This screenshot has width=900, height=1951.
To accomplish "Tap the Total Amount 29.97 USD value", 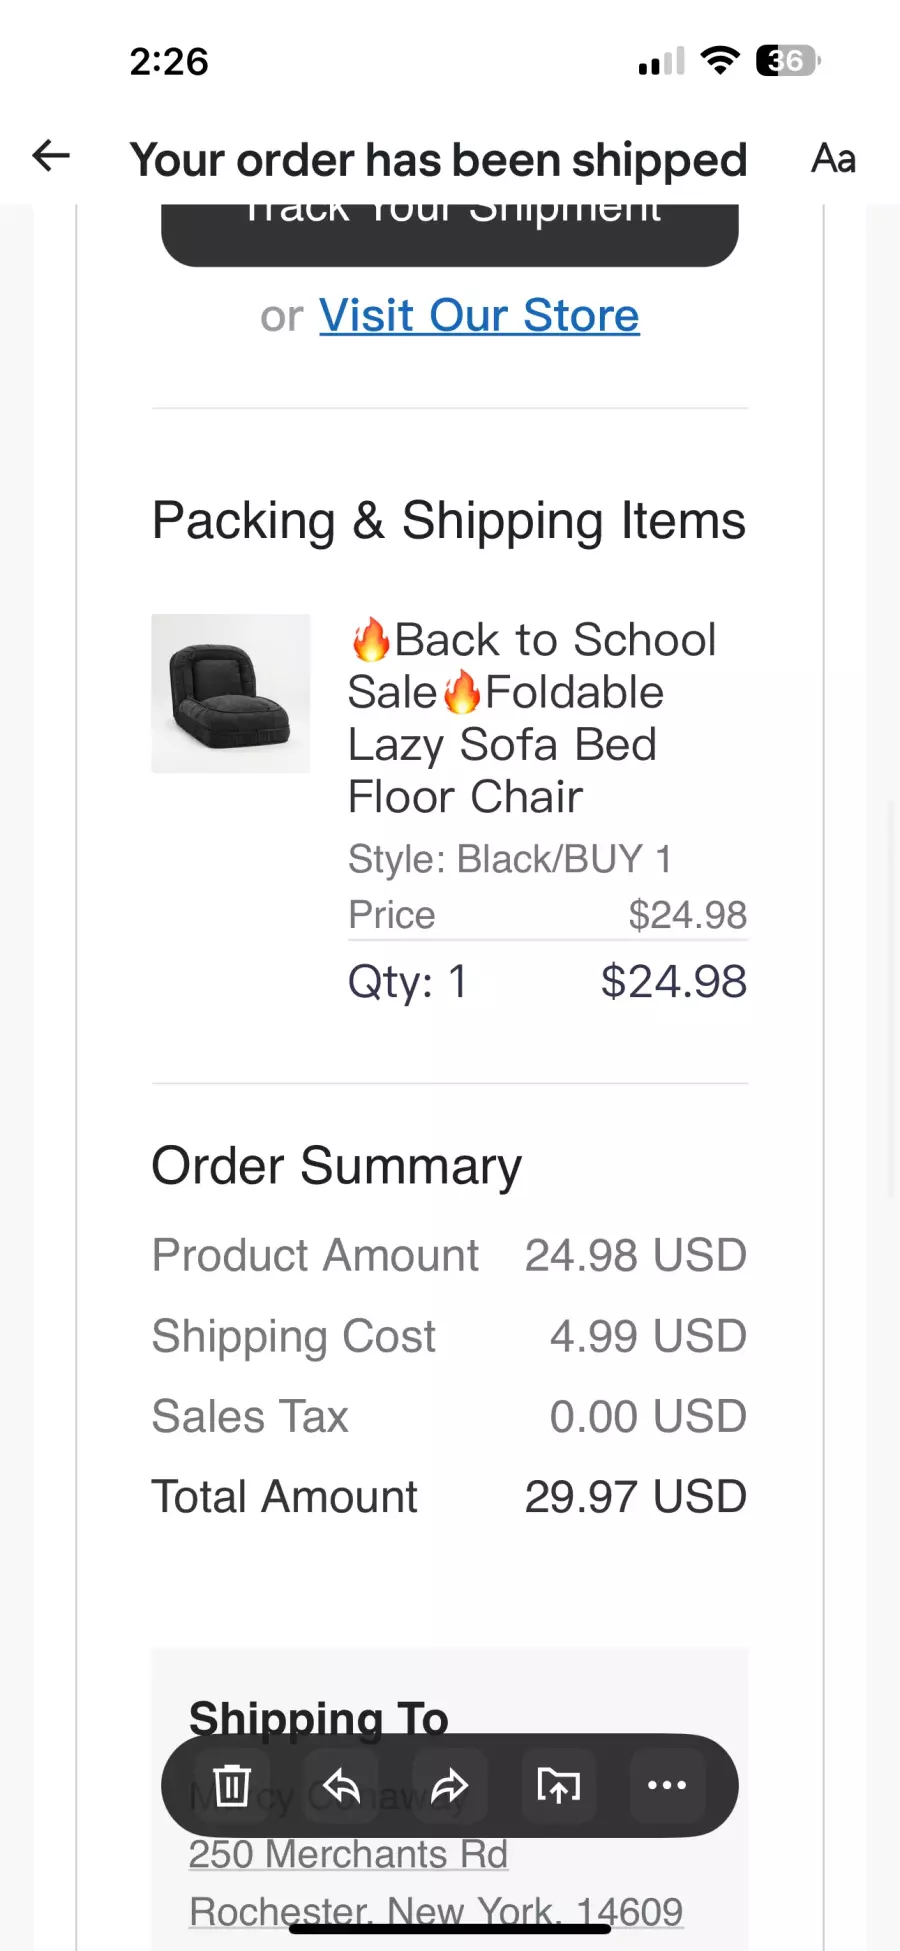I will tap(635, 1497).
